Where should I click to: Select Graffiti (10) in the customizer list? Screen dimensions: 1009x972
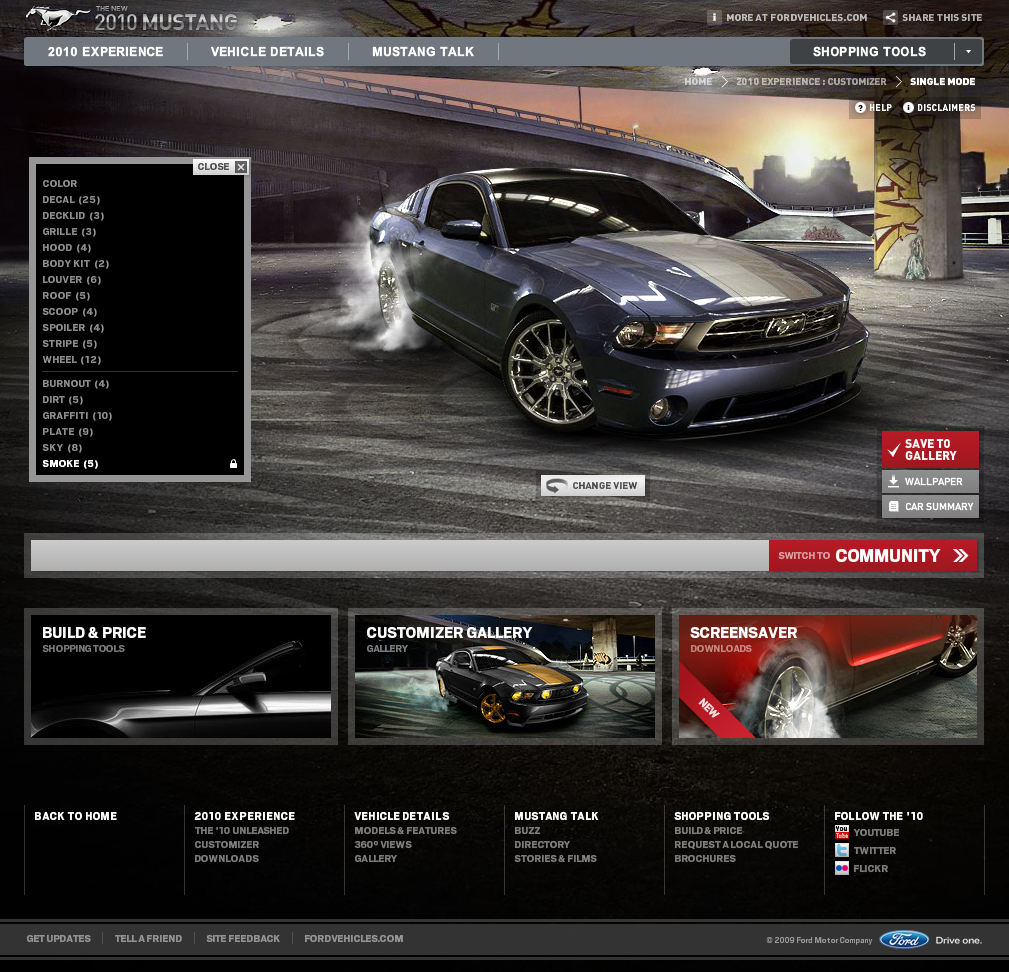[x=77, y=416]
